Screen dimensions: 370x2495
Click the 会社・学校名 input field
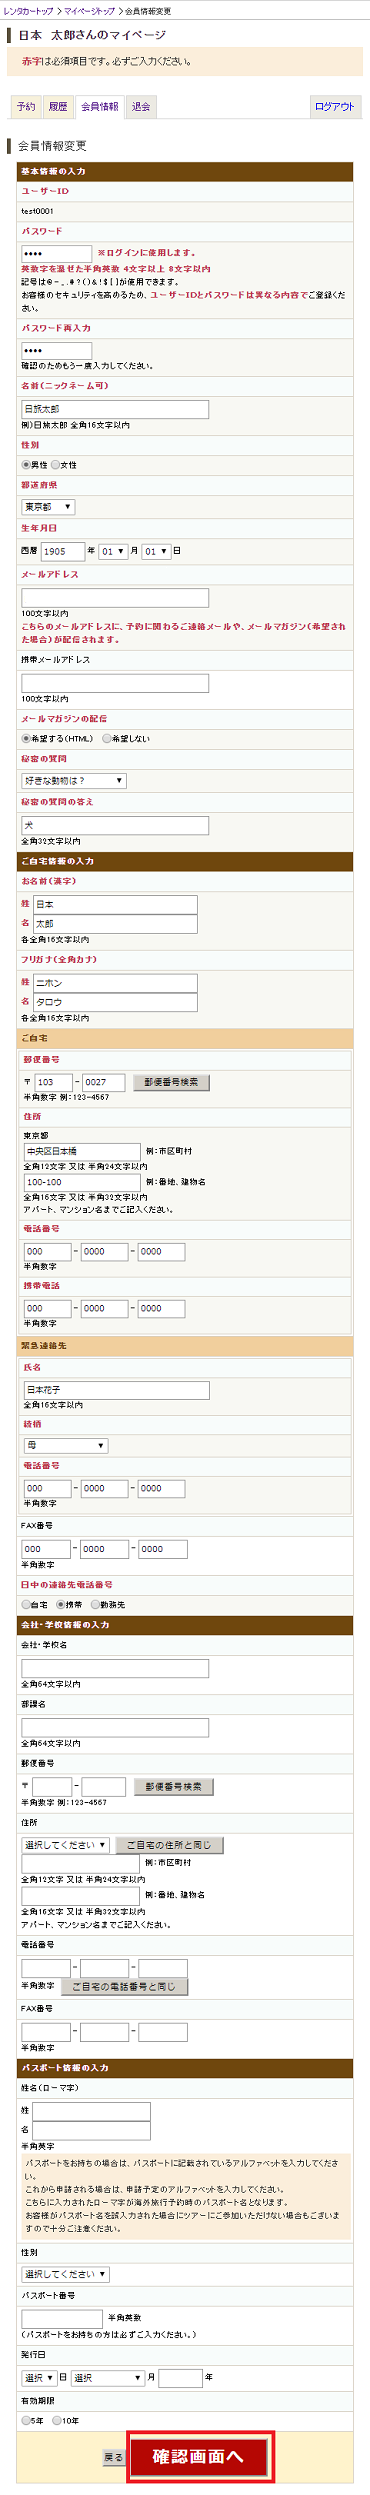click(x=115, y=1668)
